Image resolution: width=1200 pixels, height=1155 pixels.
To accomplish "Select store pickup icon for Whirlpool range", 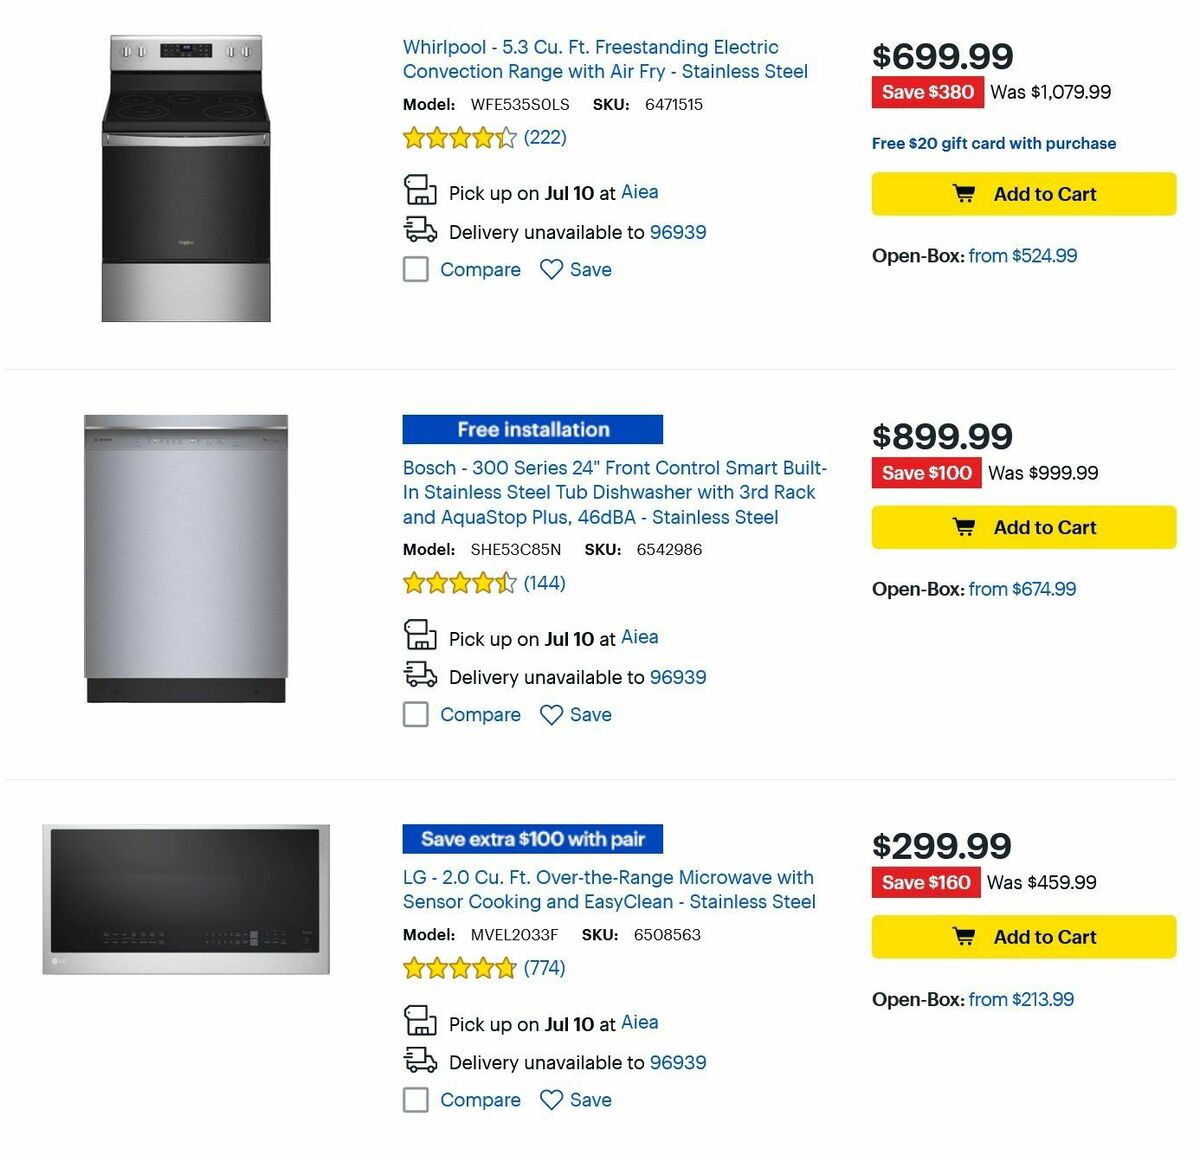I will pyautogui.click(x=420, y=190).
